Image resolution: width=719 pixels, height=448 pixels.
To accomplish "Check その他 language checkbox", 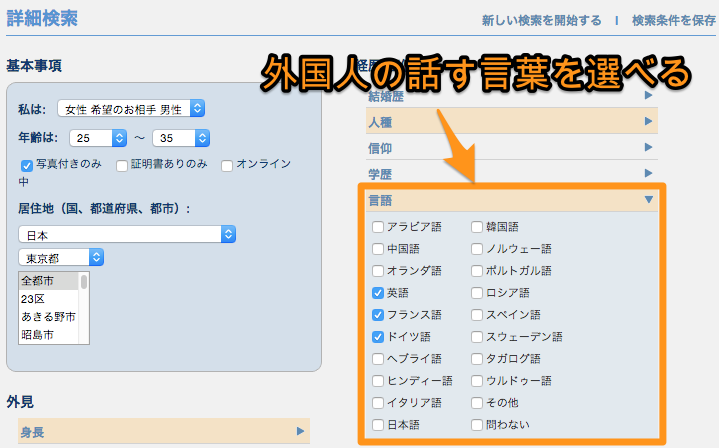I will [x=477, y=403].
